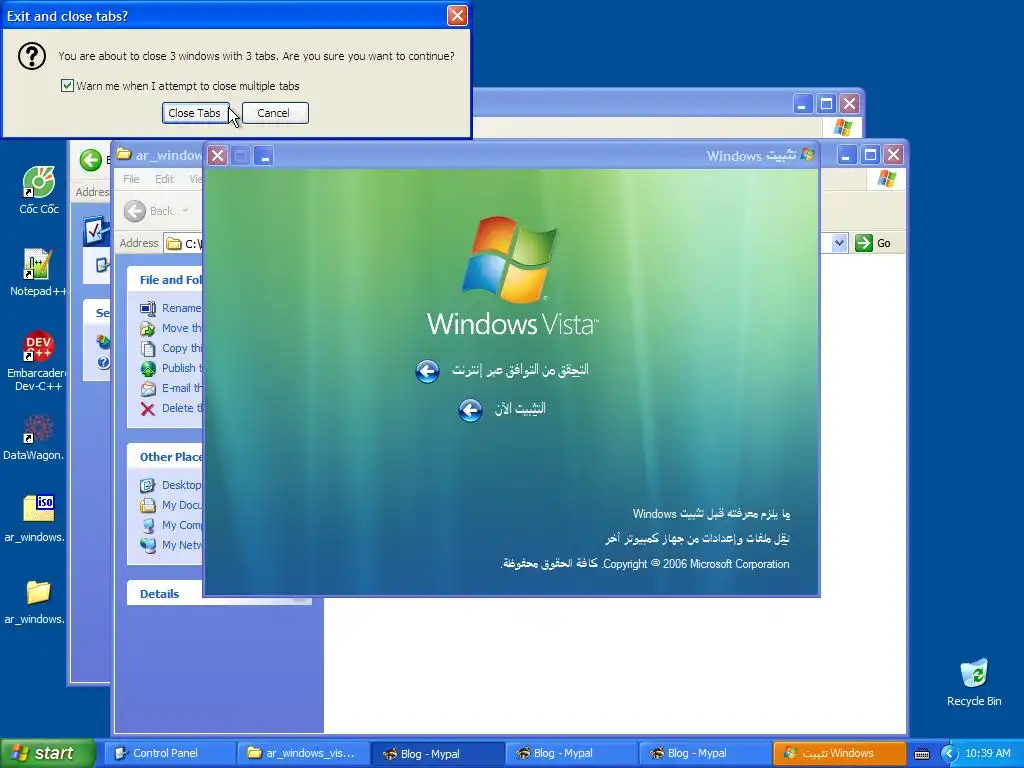Collapse the File and Folder Tasks header

(166, 280)
